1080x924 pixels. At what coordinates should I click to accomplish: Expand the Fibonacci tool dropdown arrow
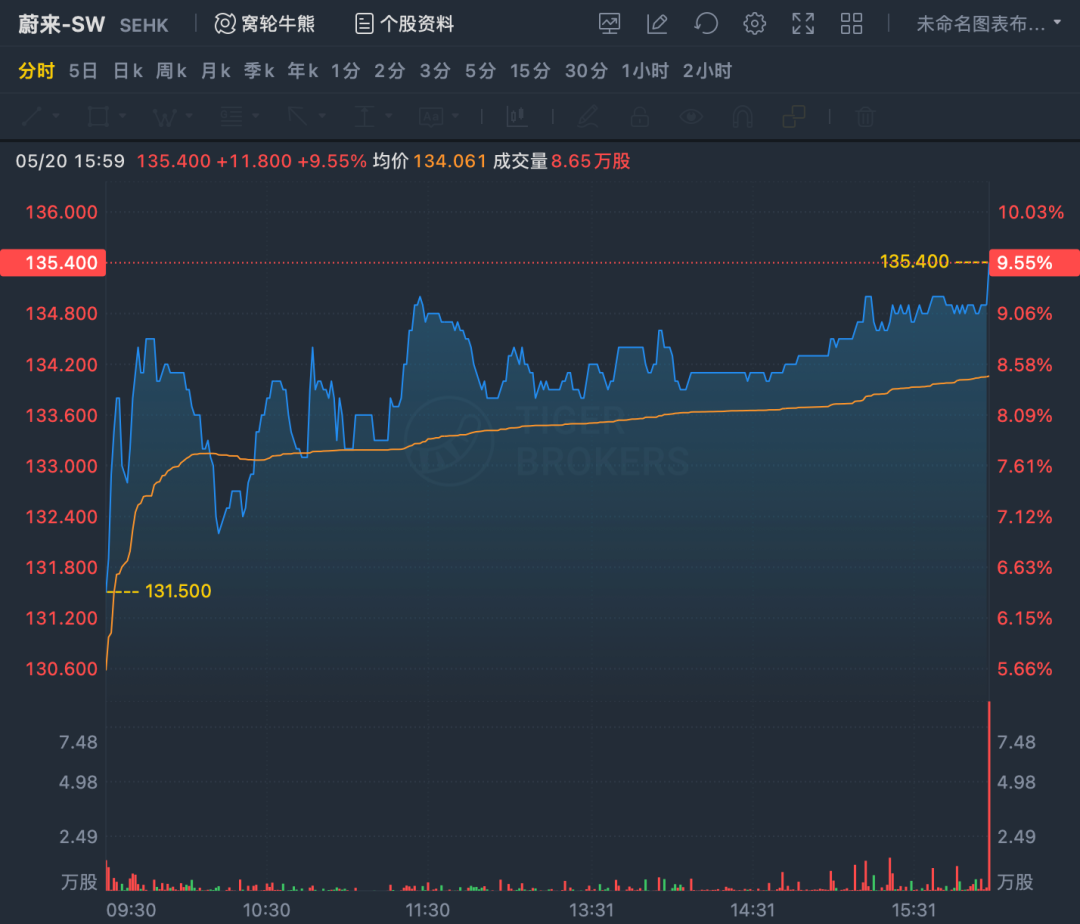coord(256,116)
